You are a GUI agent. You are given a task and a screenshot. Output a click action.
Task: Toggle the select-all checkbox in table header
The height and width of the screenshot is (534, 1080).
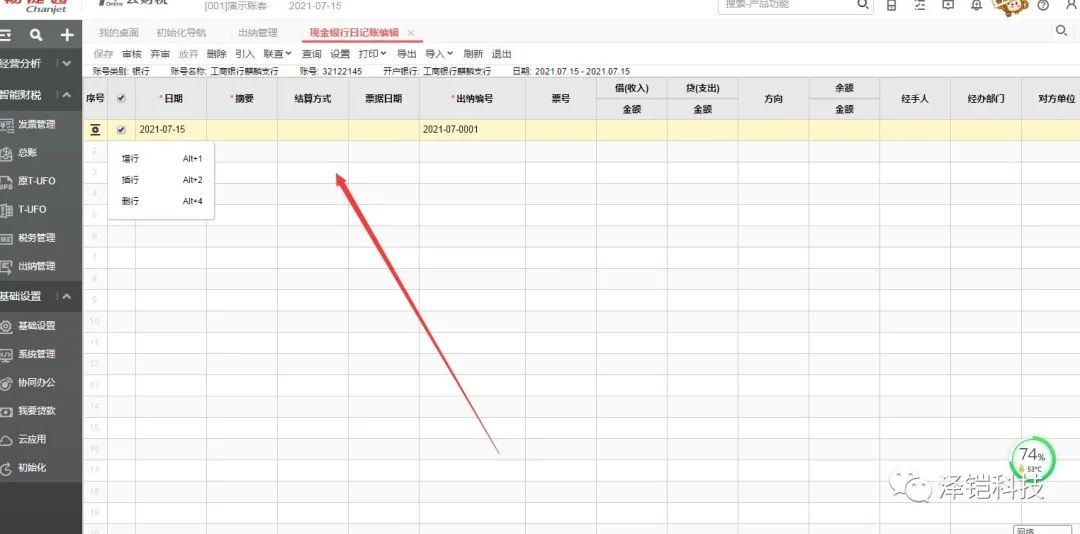tap(121, 99)
